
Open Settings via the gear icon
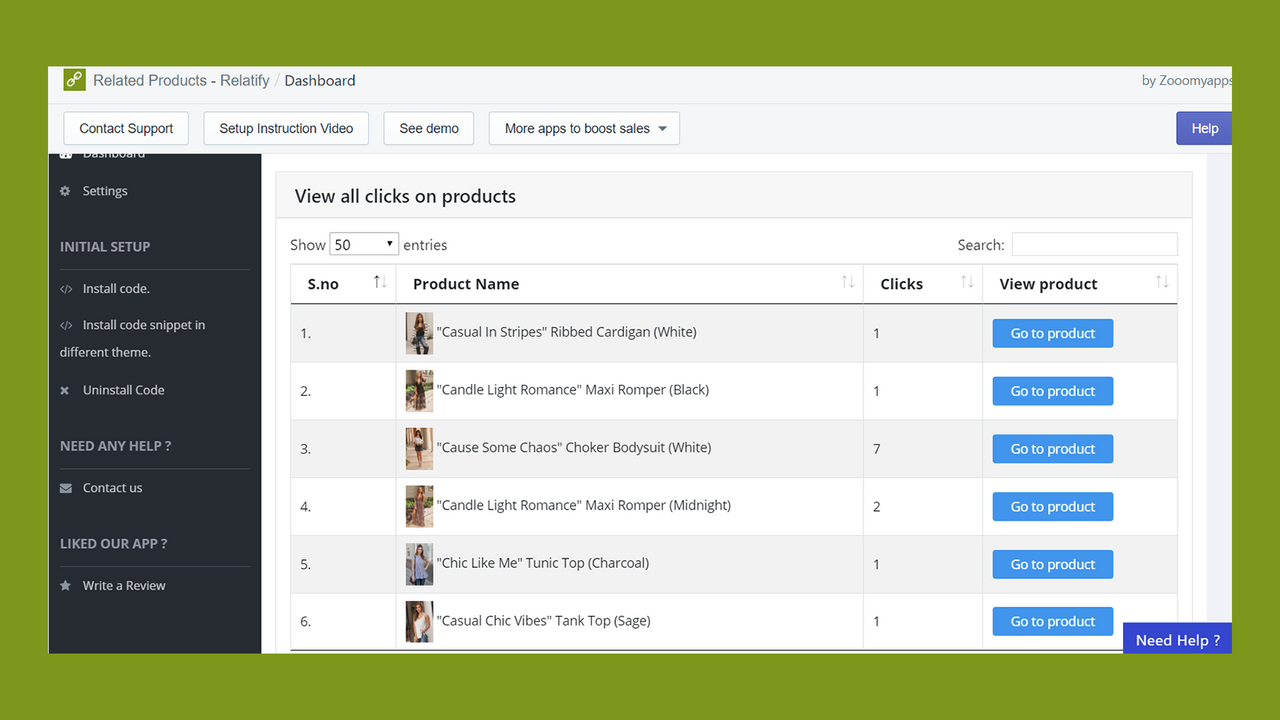pos(66,191)
